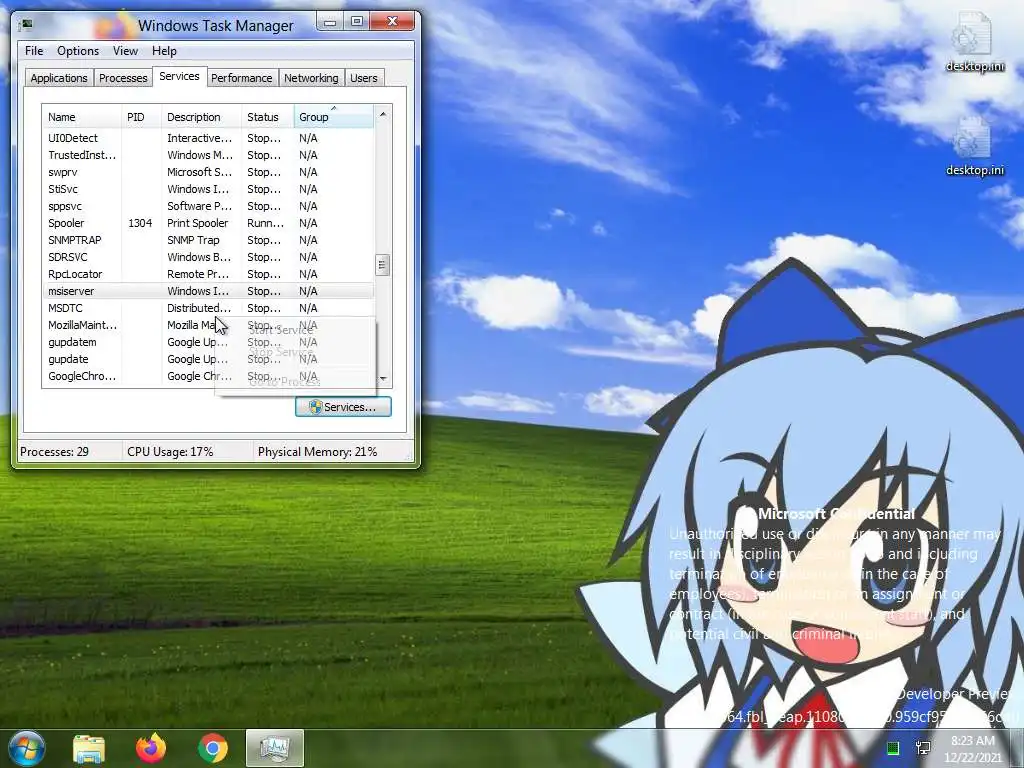Select the GoogleChro... service row

tap(208, 376)
